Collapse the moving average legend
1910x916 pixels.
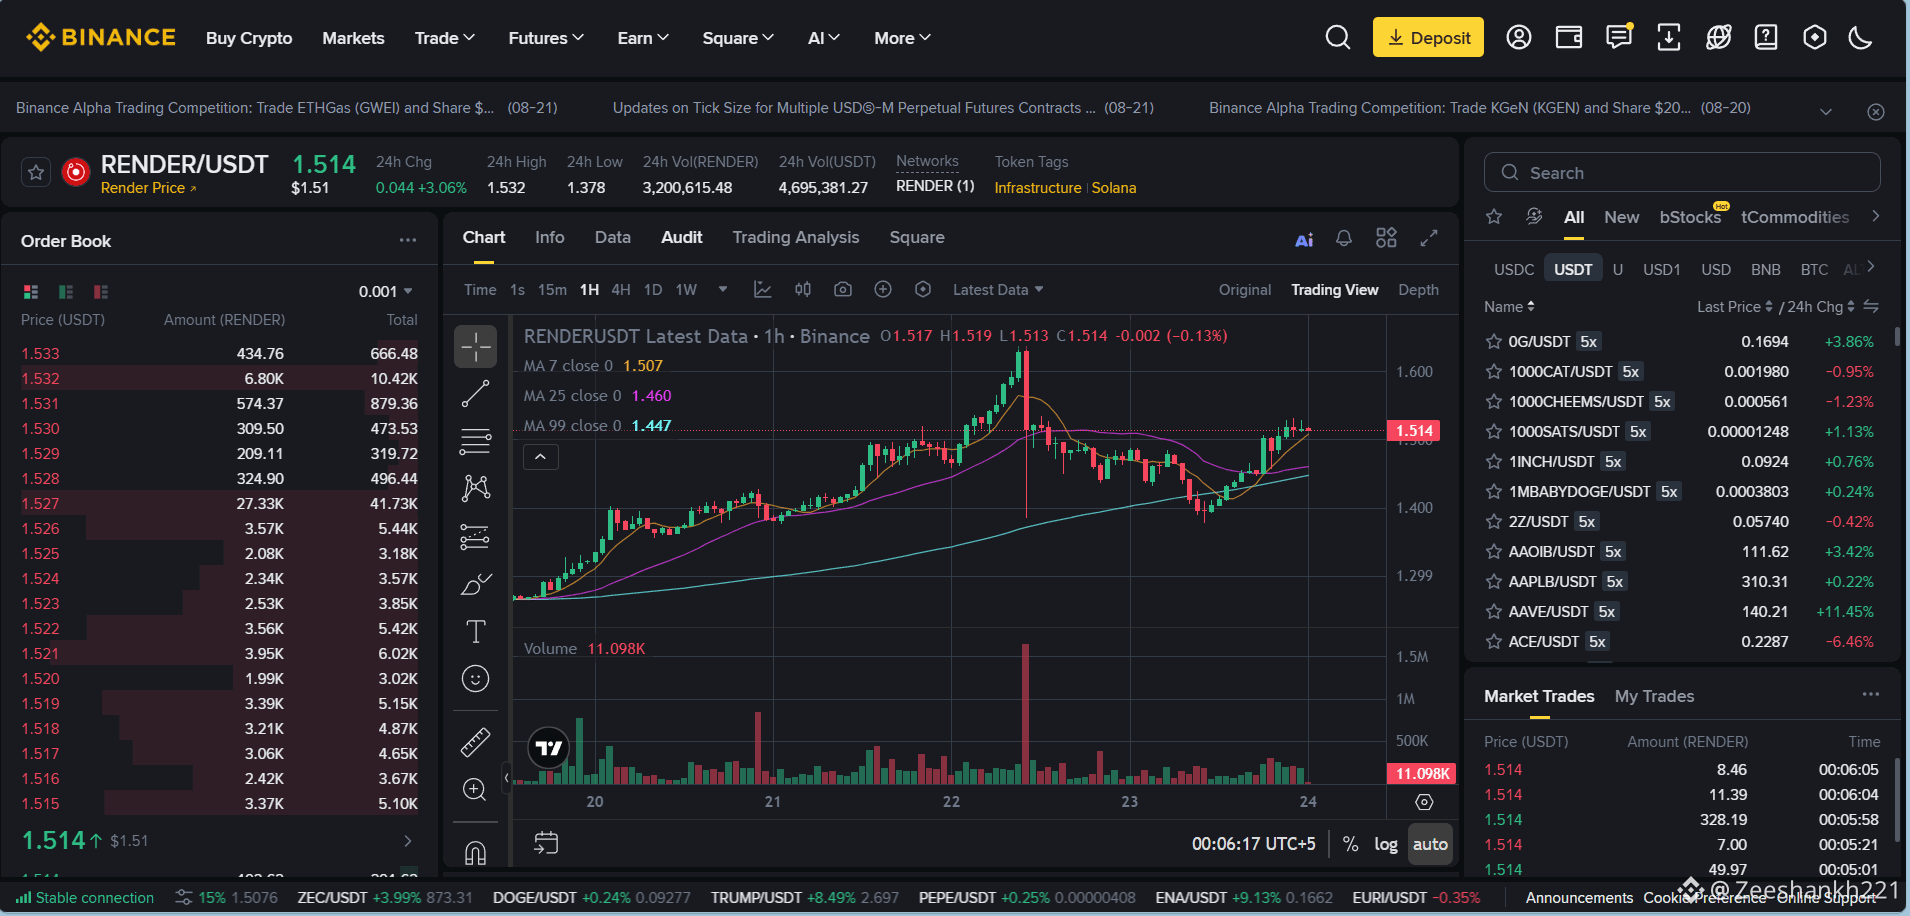tap(541, 457)
